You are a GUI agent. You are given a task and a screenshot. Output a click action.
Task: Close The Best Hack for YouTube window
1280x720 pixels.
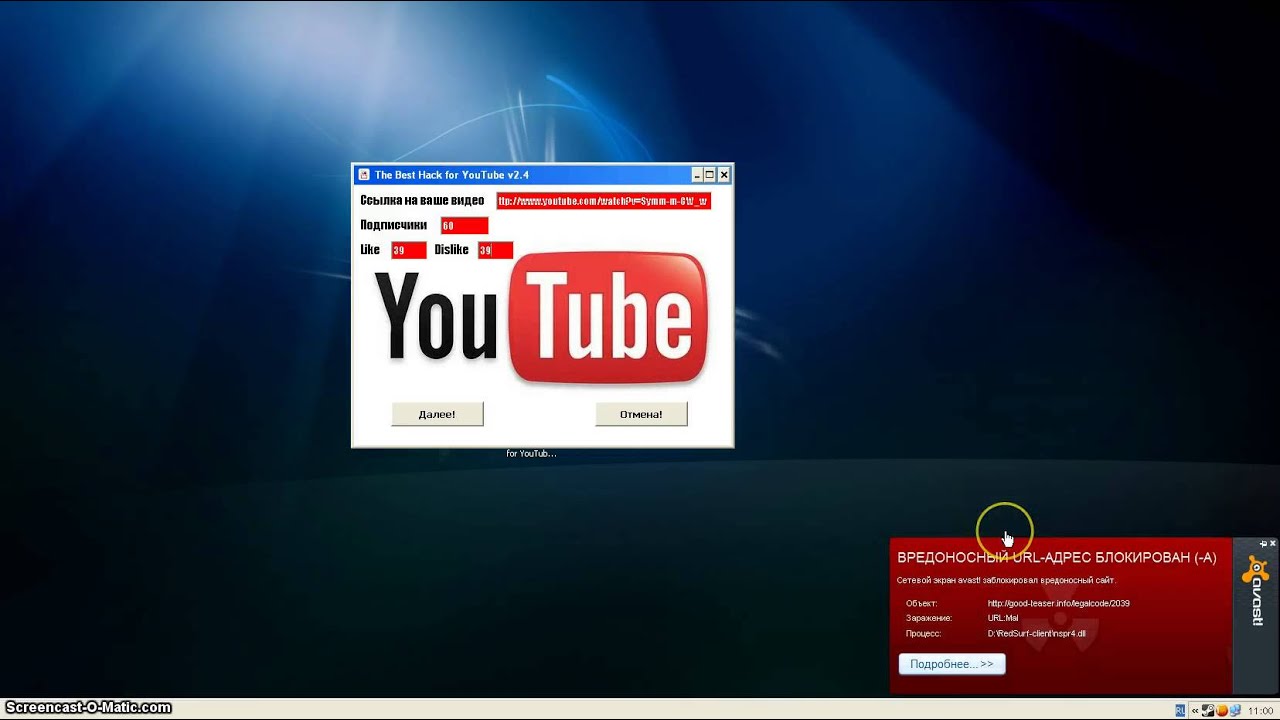click(x=724, y=175)
